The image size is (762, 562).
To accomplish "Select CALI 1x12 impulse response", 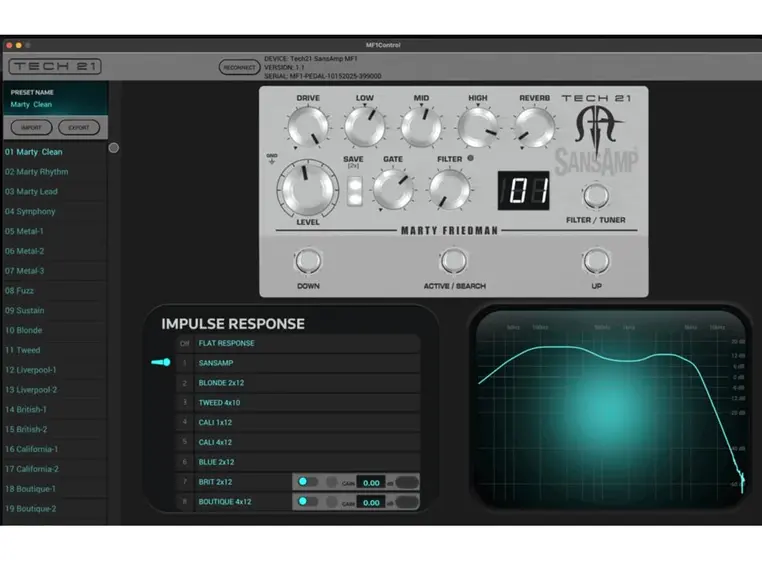I will click(x=298, y=422).
